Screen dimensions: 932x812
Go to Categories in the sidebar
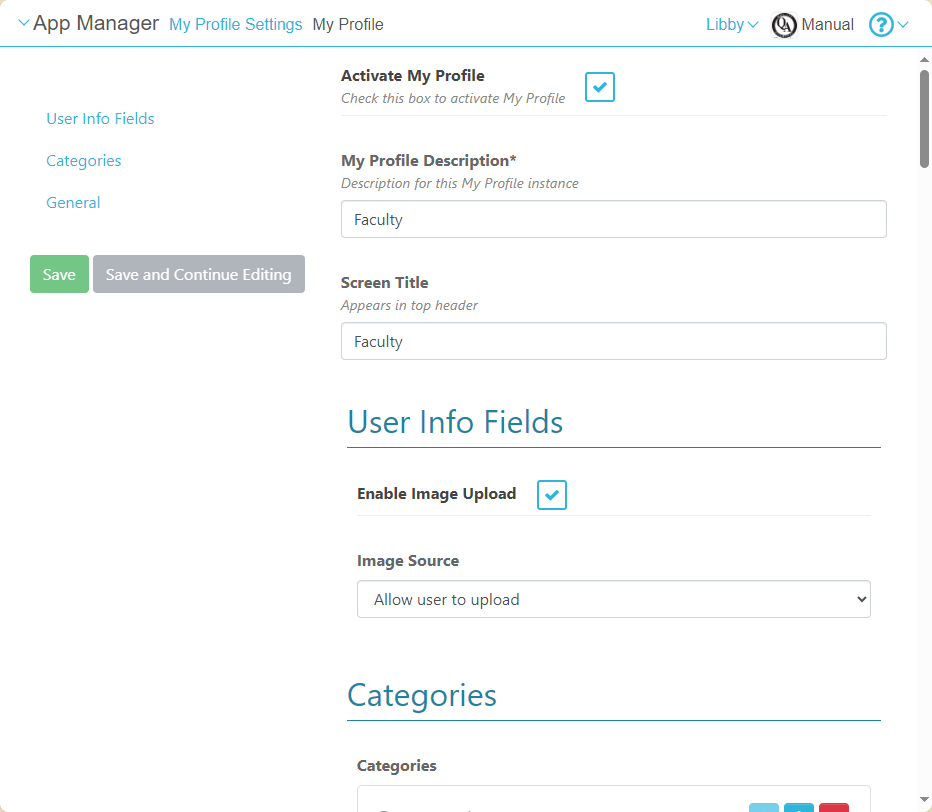(x=84, y=161)
